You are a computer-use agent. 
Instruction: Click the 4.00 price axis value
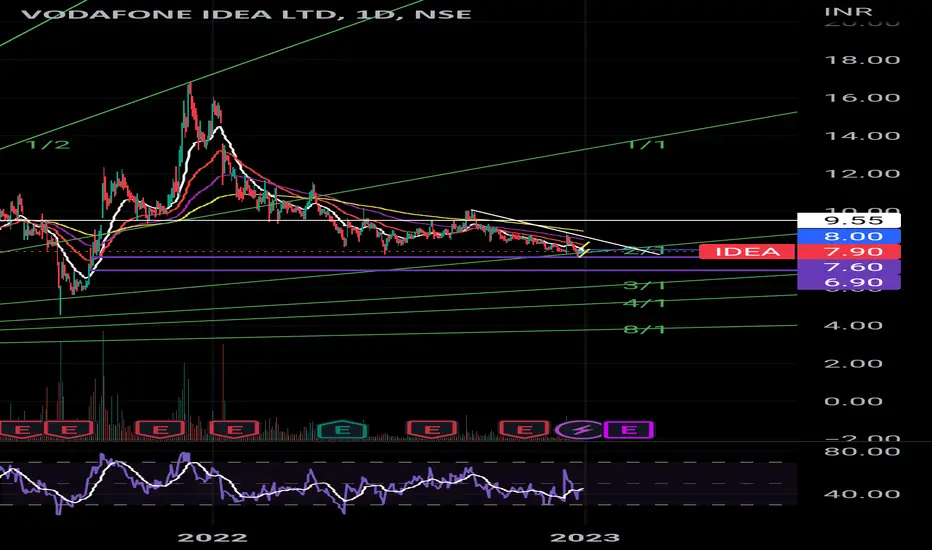(x=854, y=326)
